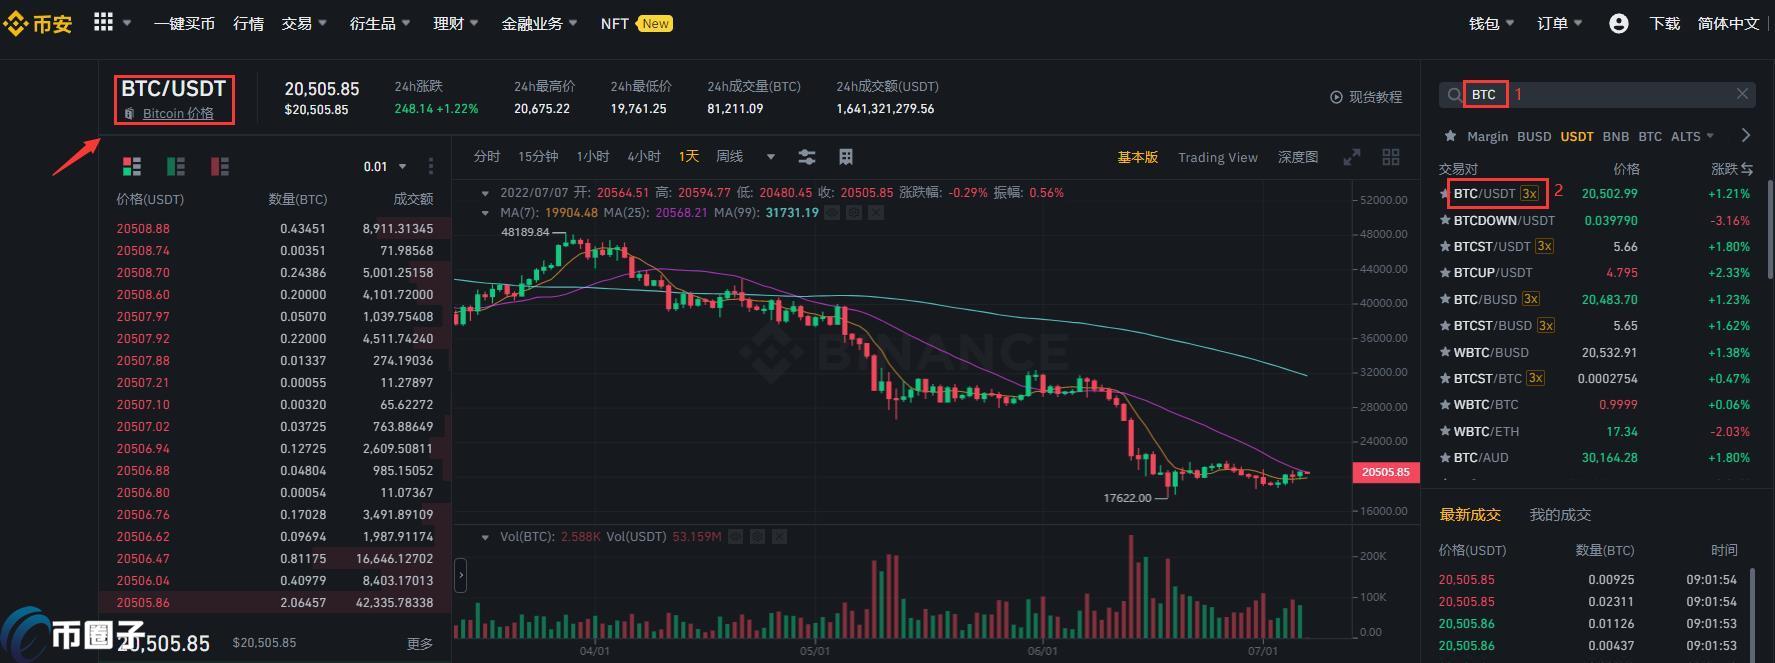Image resolution: width=1775 pixels, height=663 pixels.
Task: Select the 1小时 chart interval
Action: coord(592,156)
